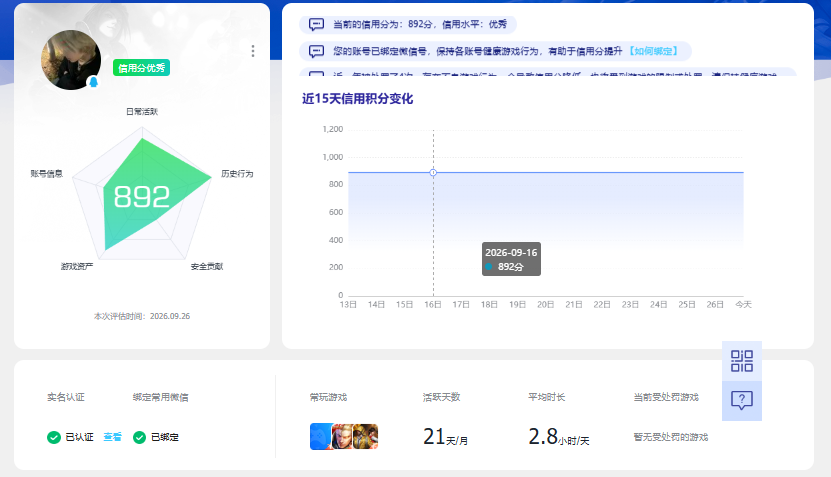The height and width of the screenshot is (477, 831).
Task: Click the 近15天信用积分变化 heading
Action: tap(357, 99)
